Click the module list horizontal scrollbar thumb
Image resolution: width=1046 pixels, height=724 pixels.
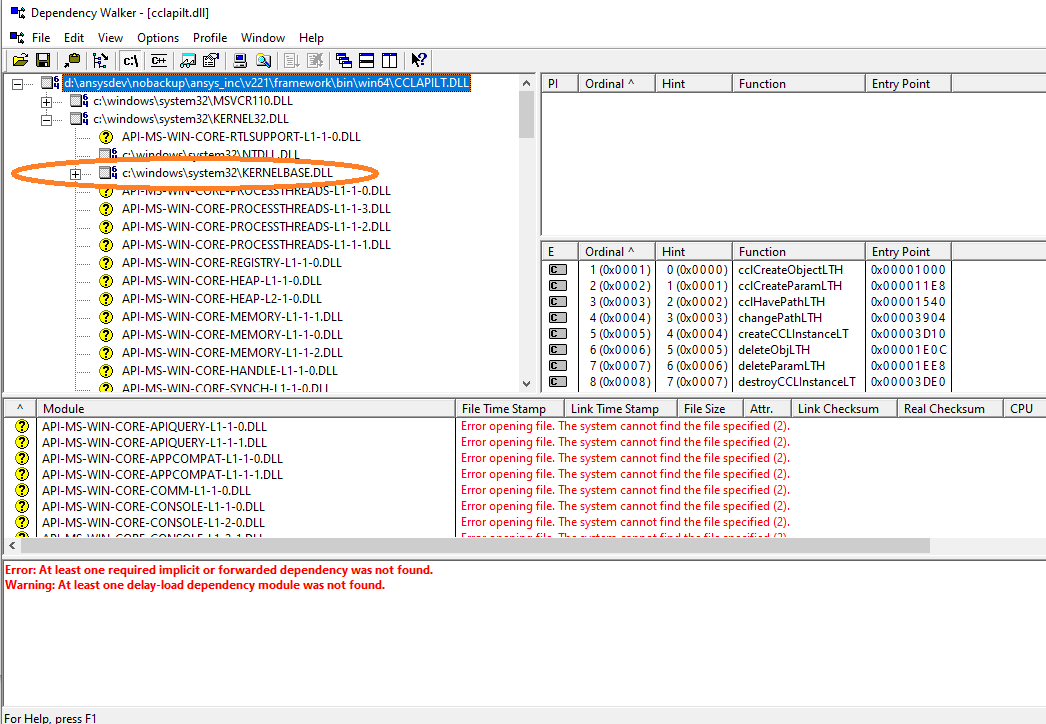point(476,546)
